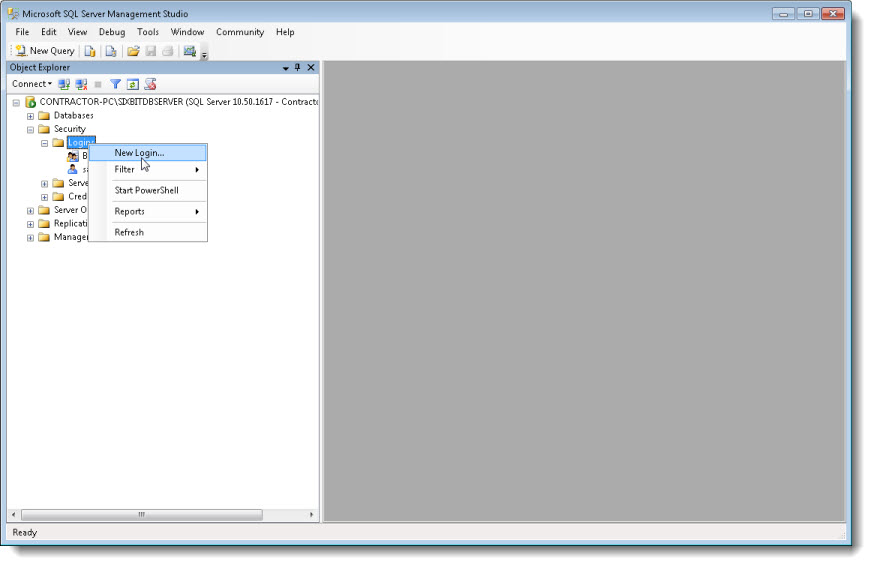This screenshot has width=873, height=567.
Task: Select the CONTRACTOR-PC\SIXBITDBSERVER server entry
Action: (179, 102)
